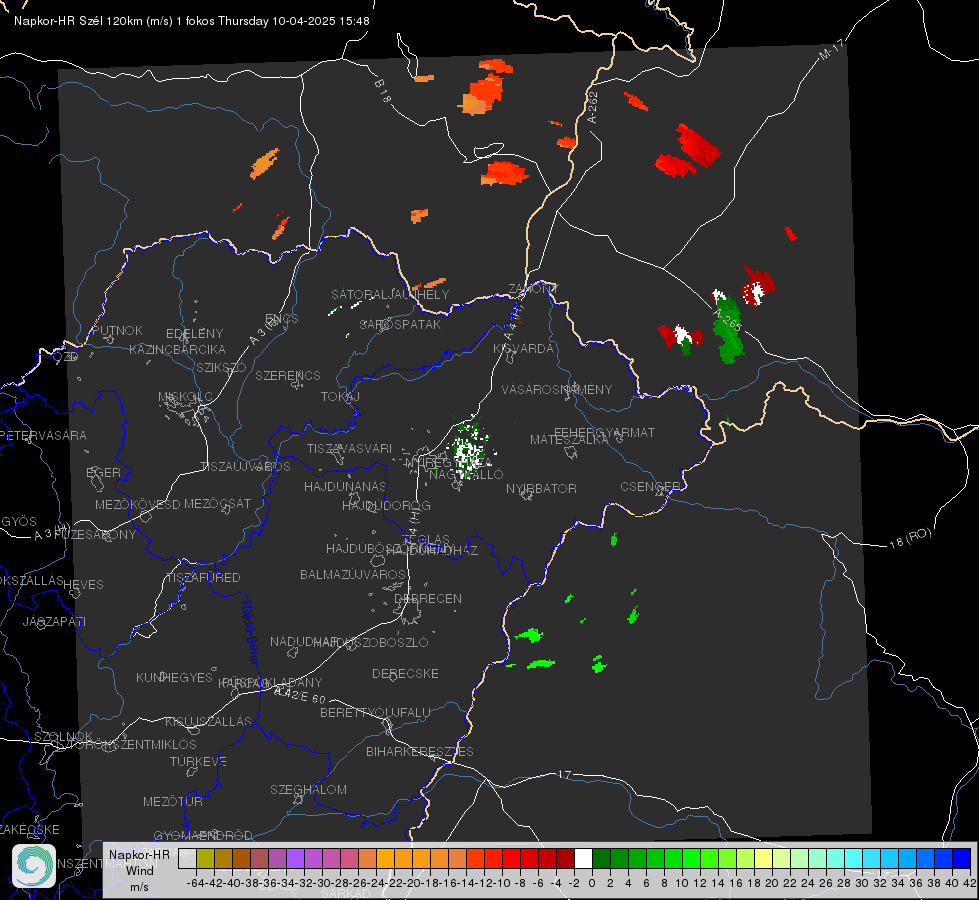Viewport: 979px width, 900px height.
Task: Click the PÉTERVÁSÁRA label
Action: 44,435
